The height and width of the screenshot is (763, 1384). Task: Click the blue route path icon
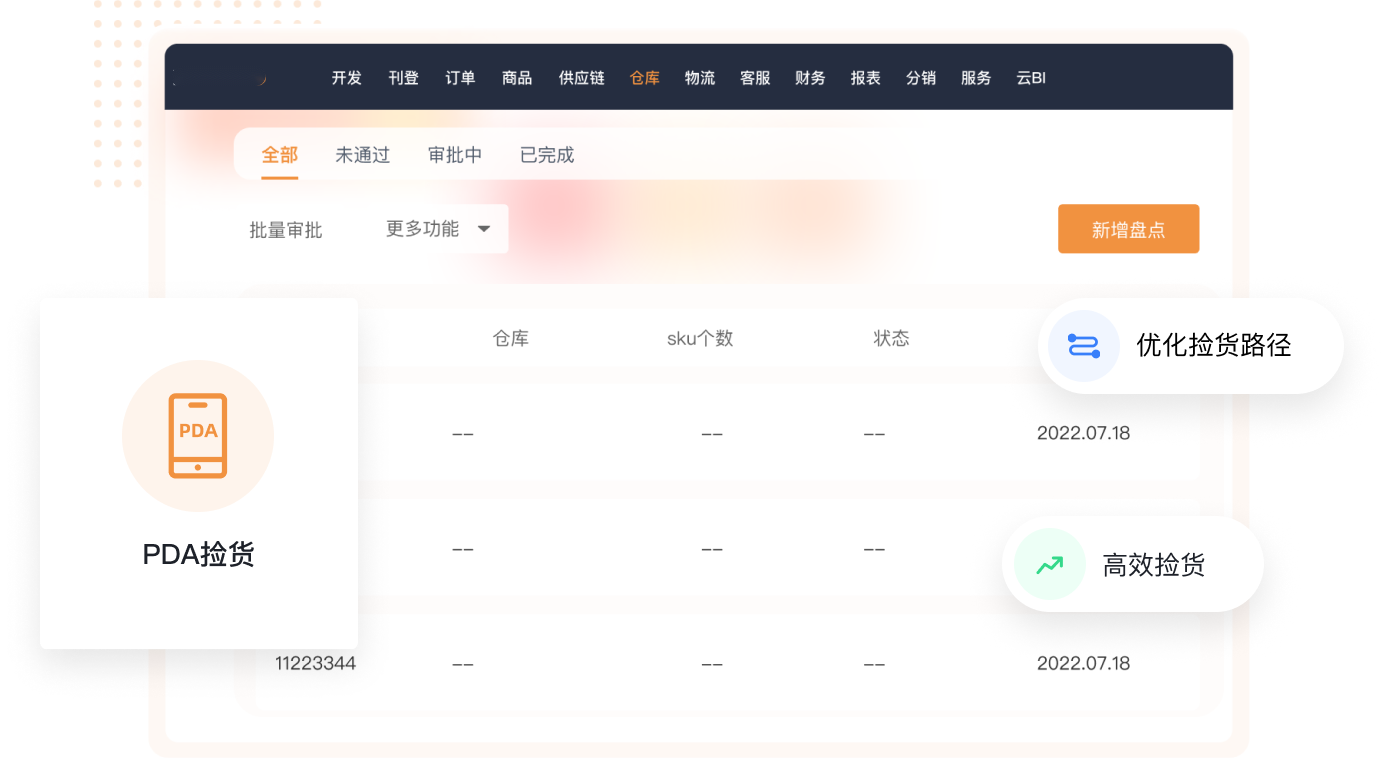pos(1083,346)
